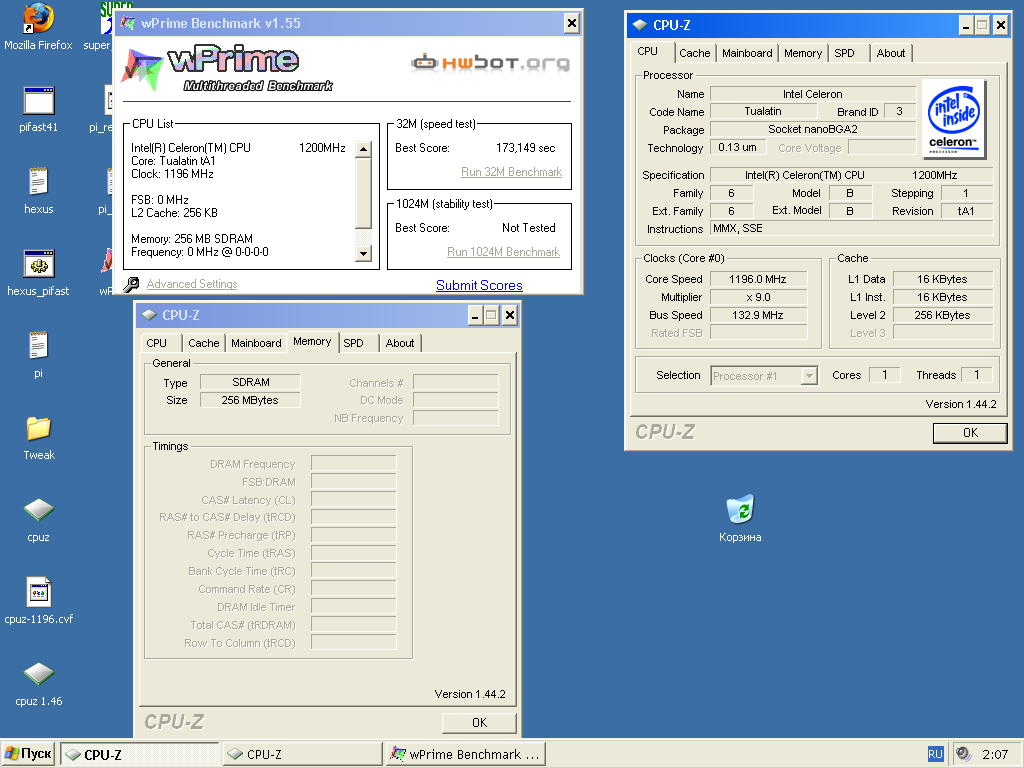Open the Tweak folder icon
The height and width of the screenshot is (768, 1024).
(x=39, y=438)
